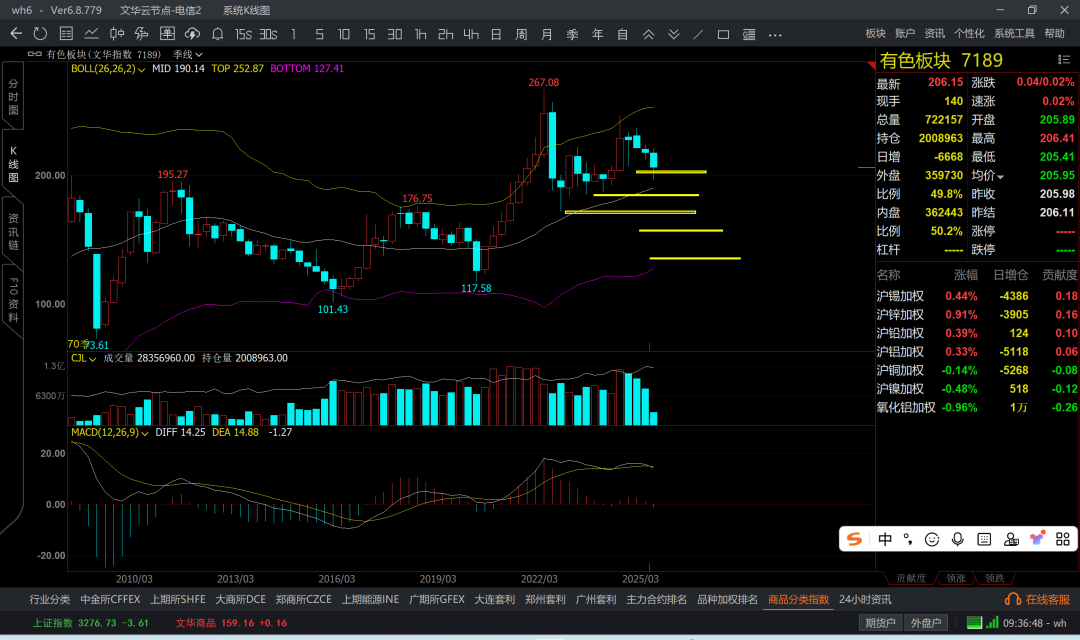Click the green signal strength bars icon

tap(993, 623)
